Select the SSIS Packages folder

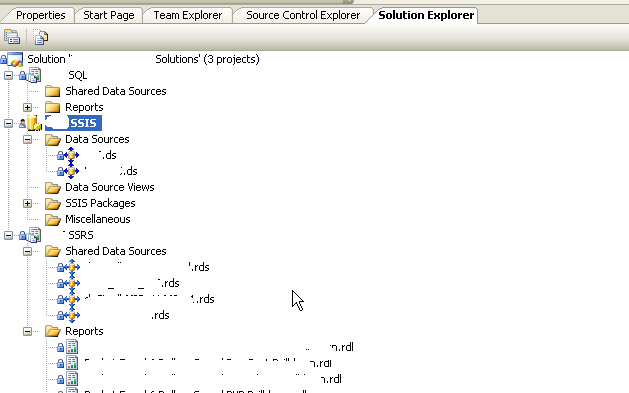pyautogui.click(x=100, y=203)
